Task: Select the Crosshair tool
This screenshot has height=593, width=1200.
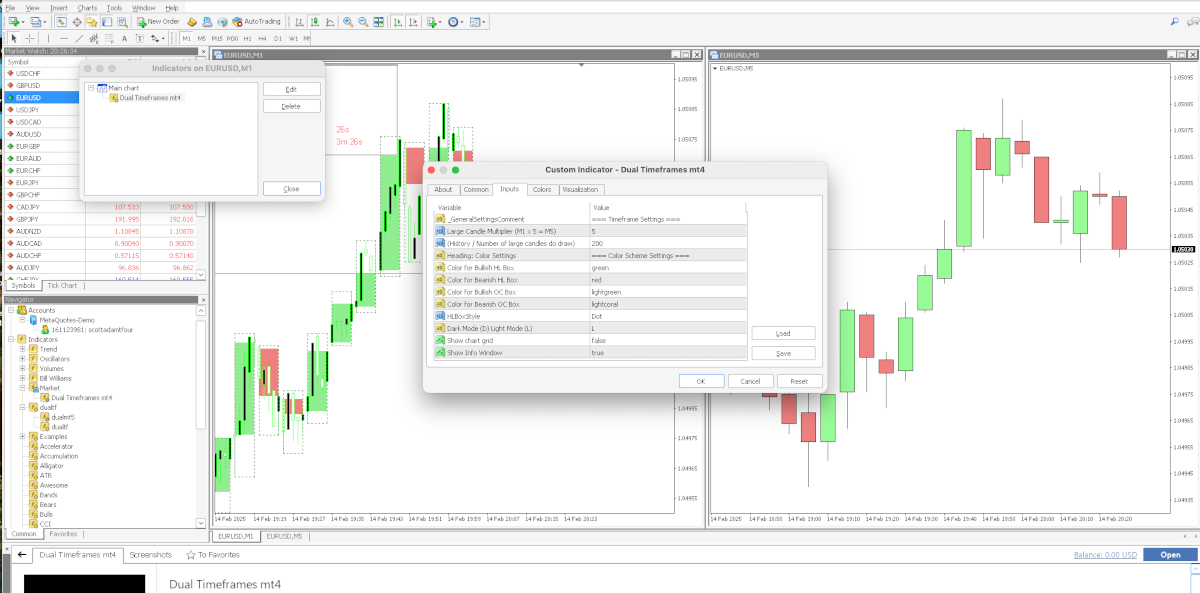Action: point(29,38)
